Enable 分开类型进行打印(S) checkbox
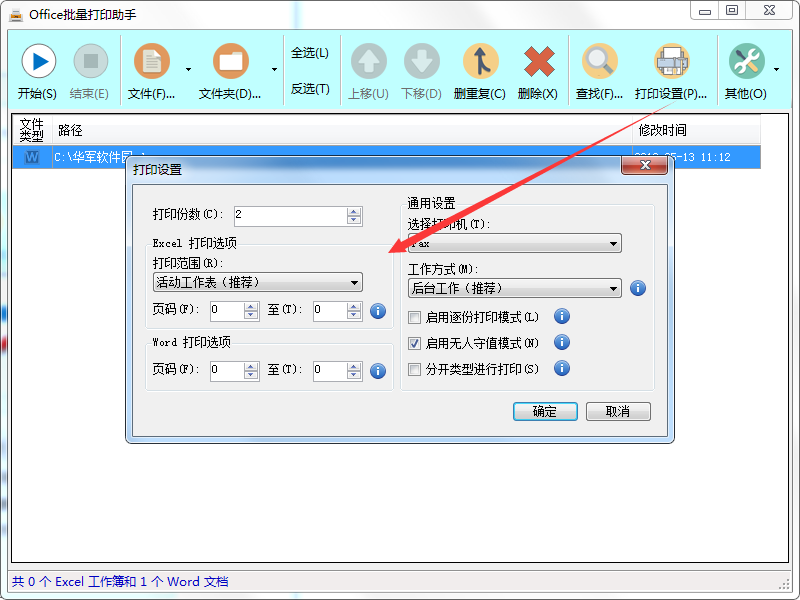Image resolution: width=800 pixels, height=600 pixels. tap(415, 369)
